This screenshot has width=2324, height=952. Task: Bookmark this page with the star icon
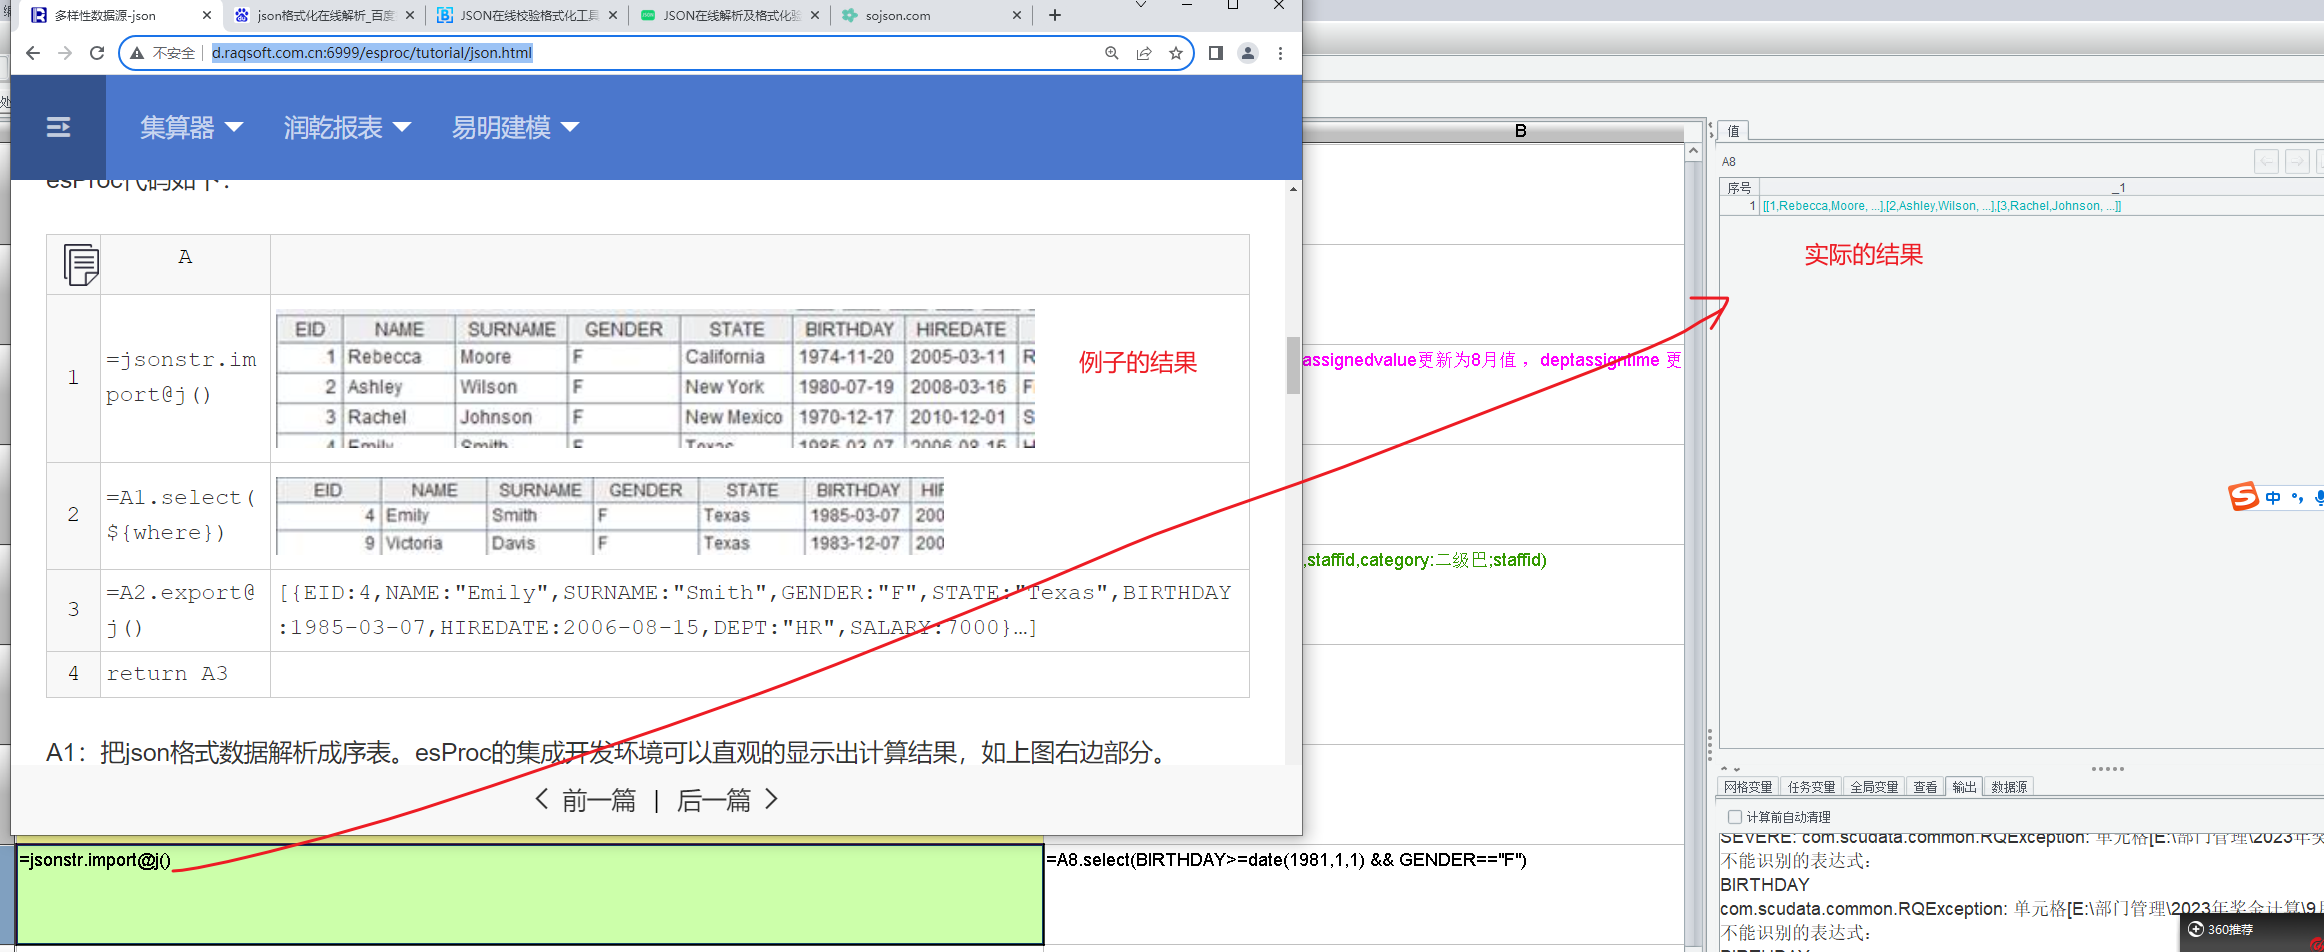tap(1176, 53)
